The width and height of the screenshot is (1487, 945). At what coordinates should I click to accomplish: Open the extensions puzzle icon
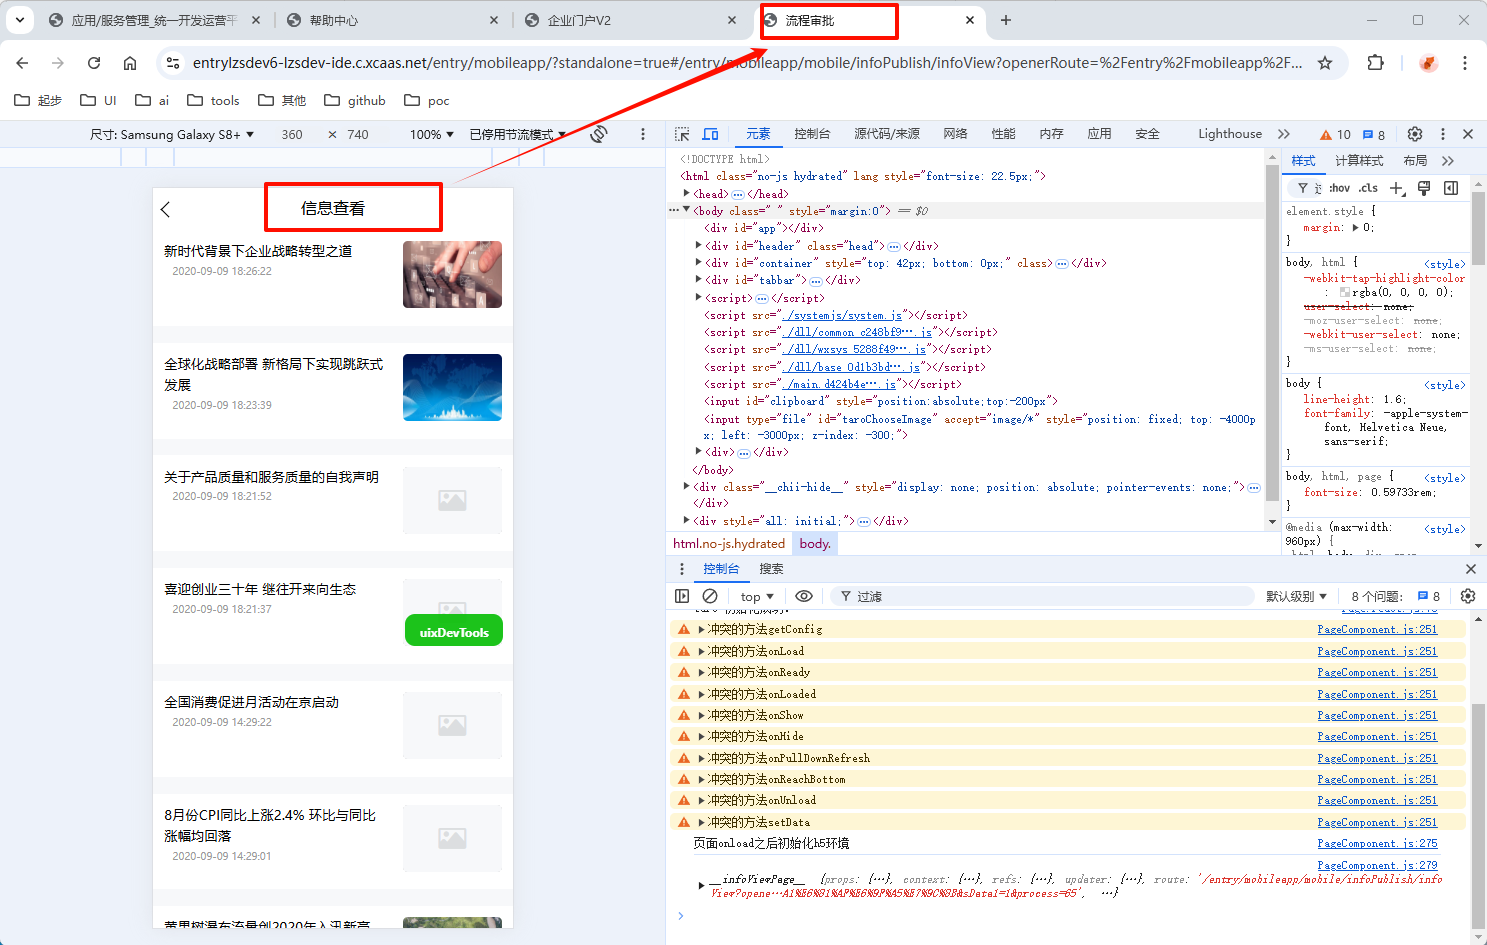pyautogui.click(x=1376, y=63)
